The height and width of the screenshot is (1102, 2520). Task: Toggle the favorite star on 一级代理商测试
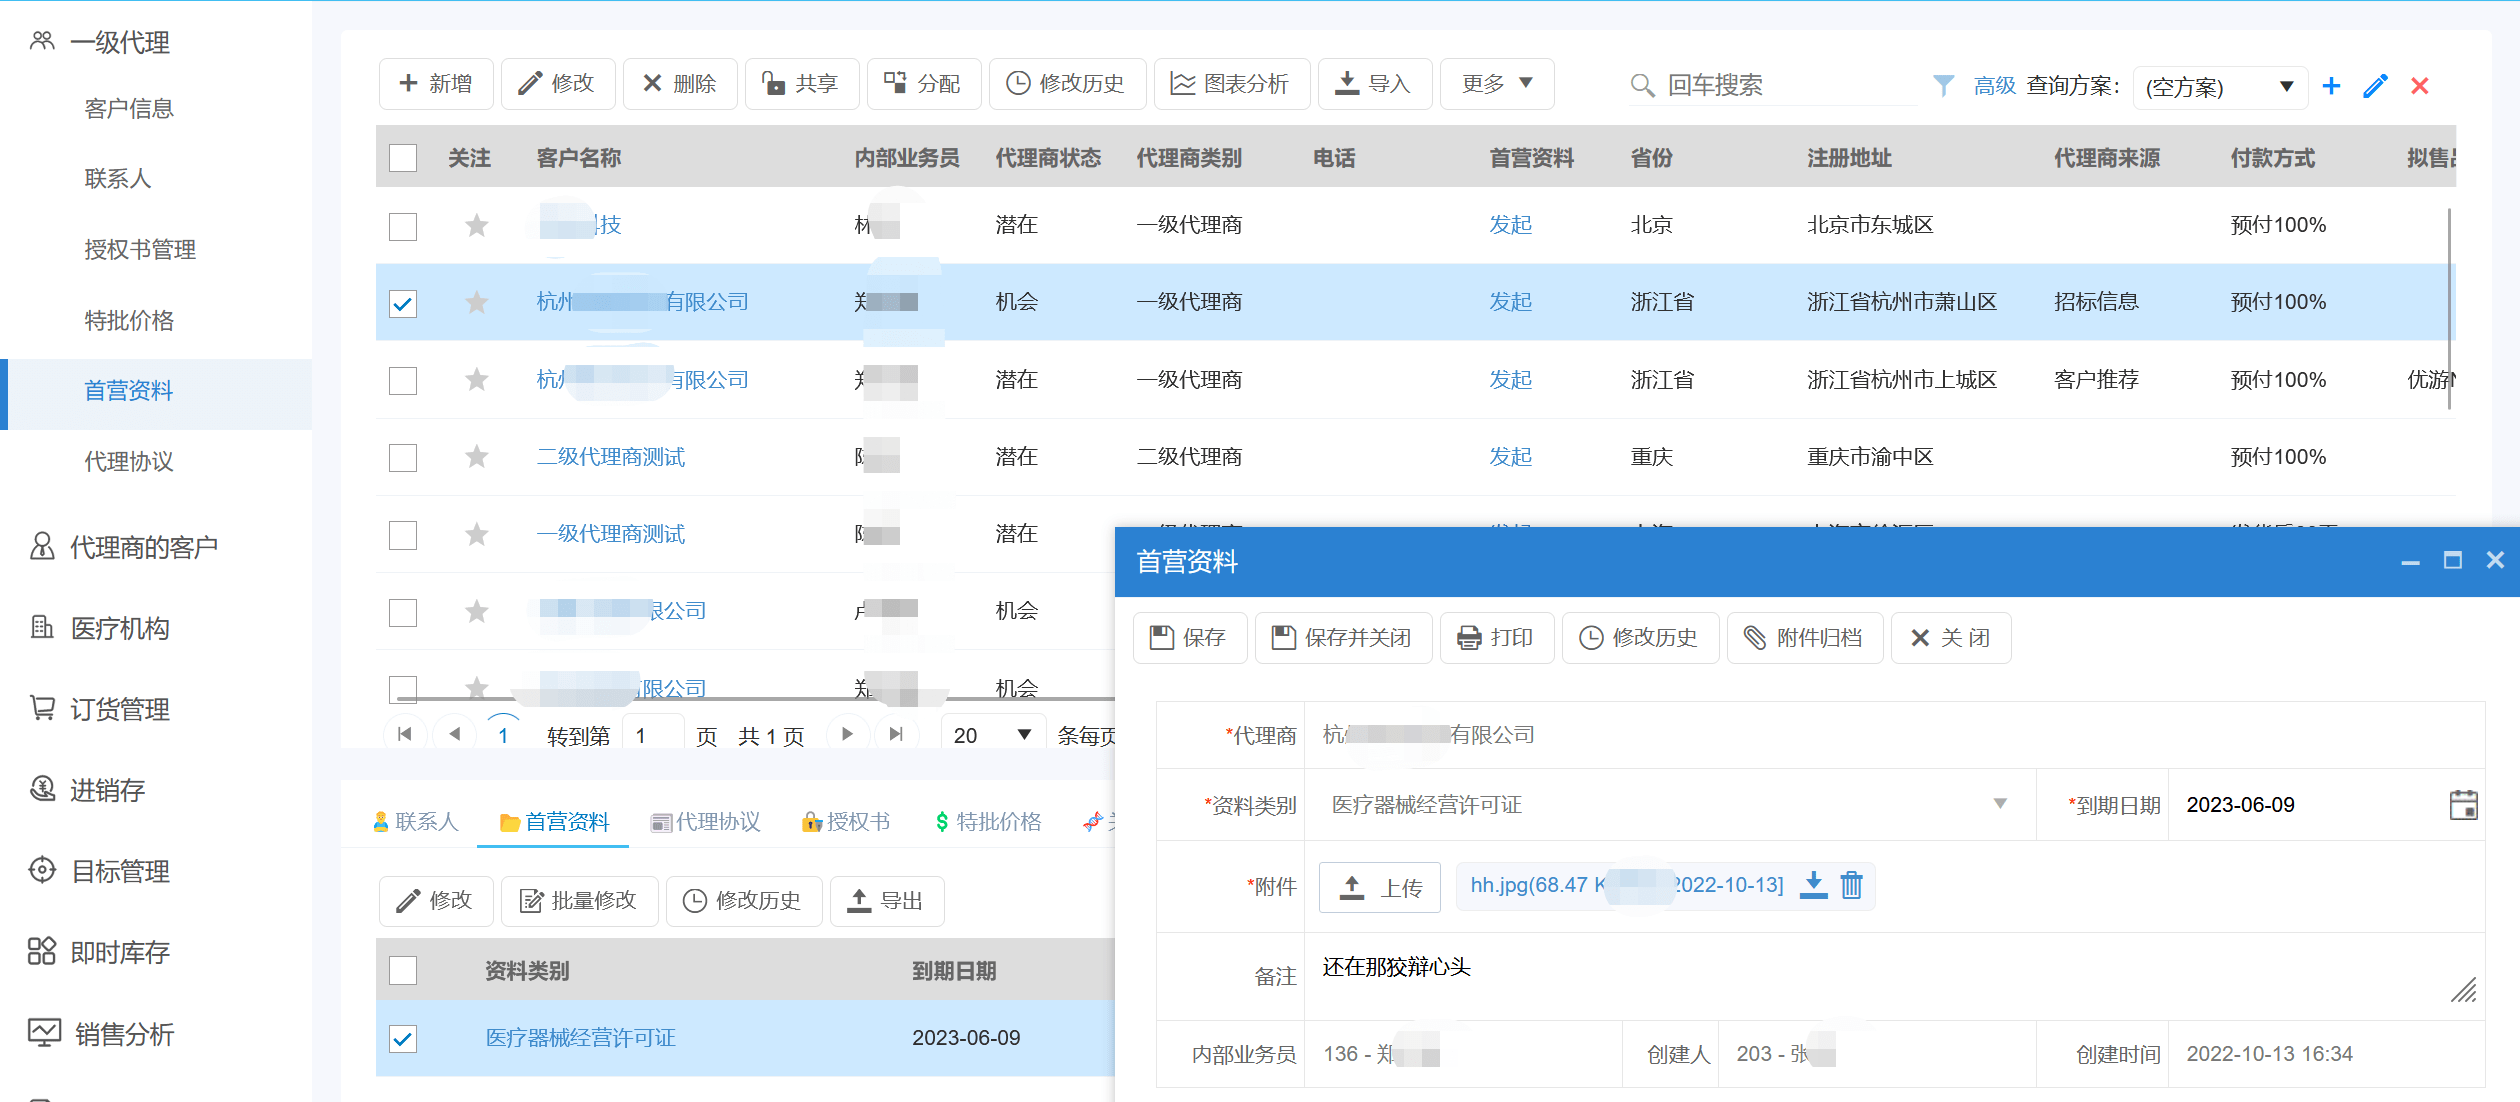[x=476, y=534]
